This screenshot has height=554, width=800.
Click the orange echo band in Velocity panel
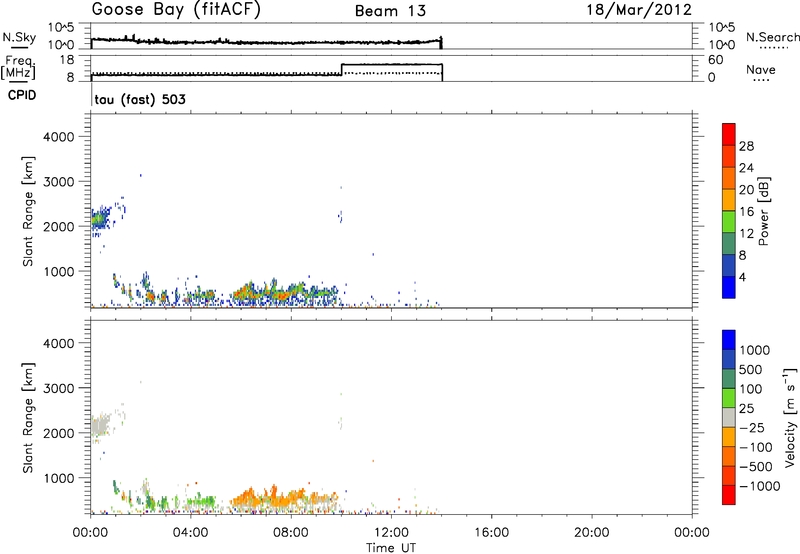pyautogui.click(x=283, y=497)
